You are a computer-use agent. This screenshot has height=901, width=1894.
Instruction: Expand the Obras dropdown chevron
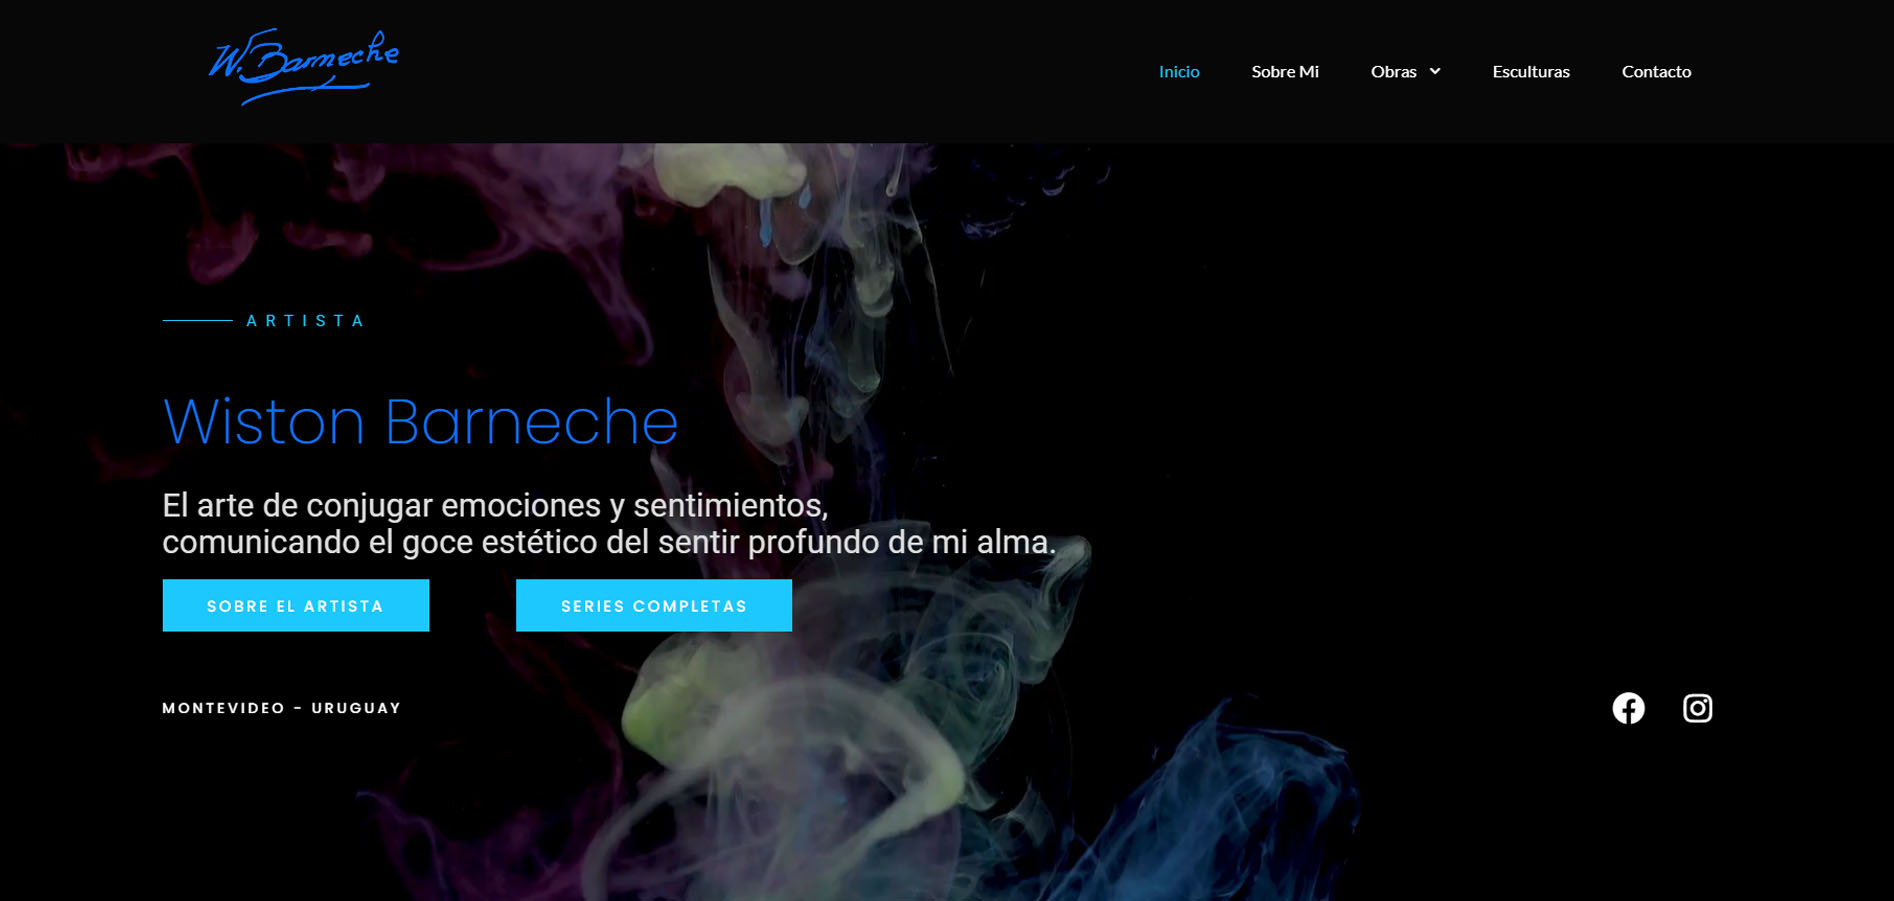coord(1435,71)
